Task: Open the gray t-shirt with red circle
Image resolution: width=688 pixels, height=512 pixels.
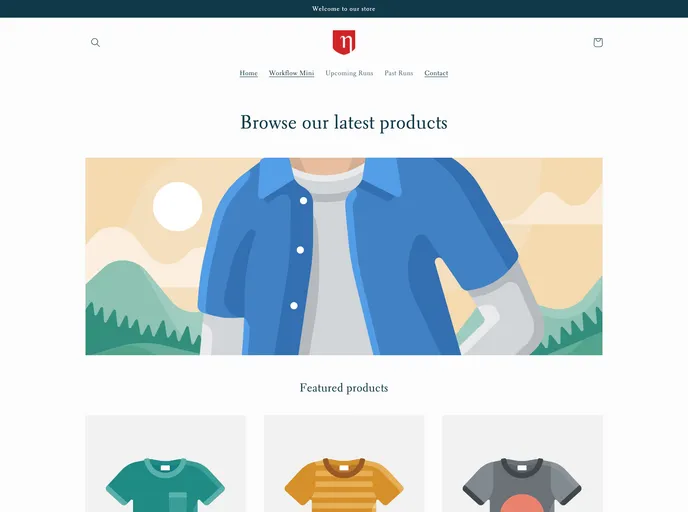Action: (522, 464)
